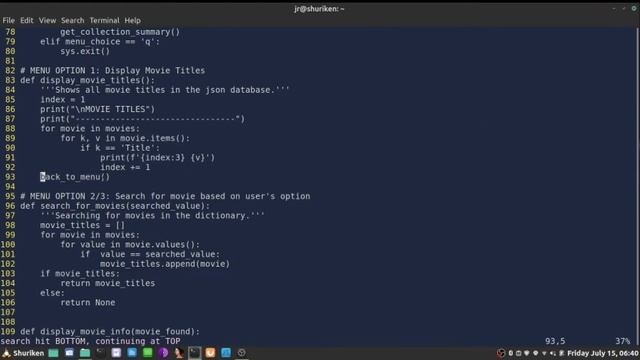This screenshot has width=640, height=360.
Task: Open the Edit menu
Action: (27, 20)
